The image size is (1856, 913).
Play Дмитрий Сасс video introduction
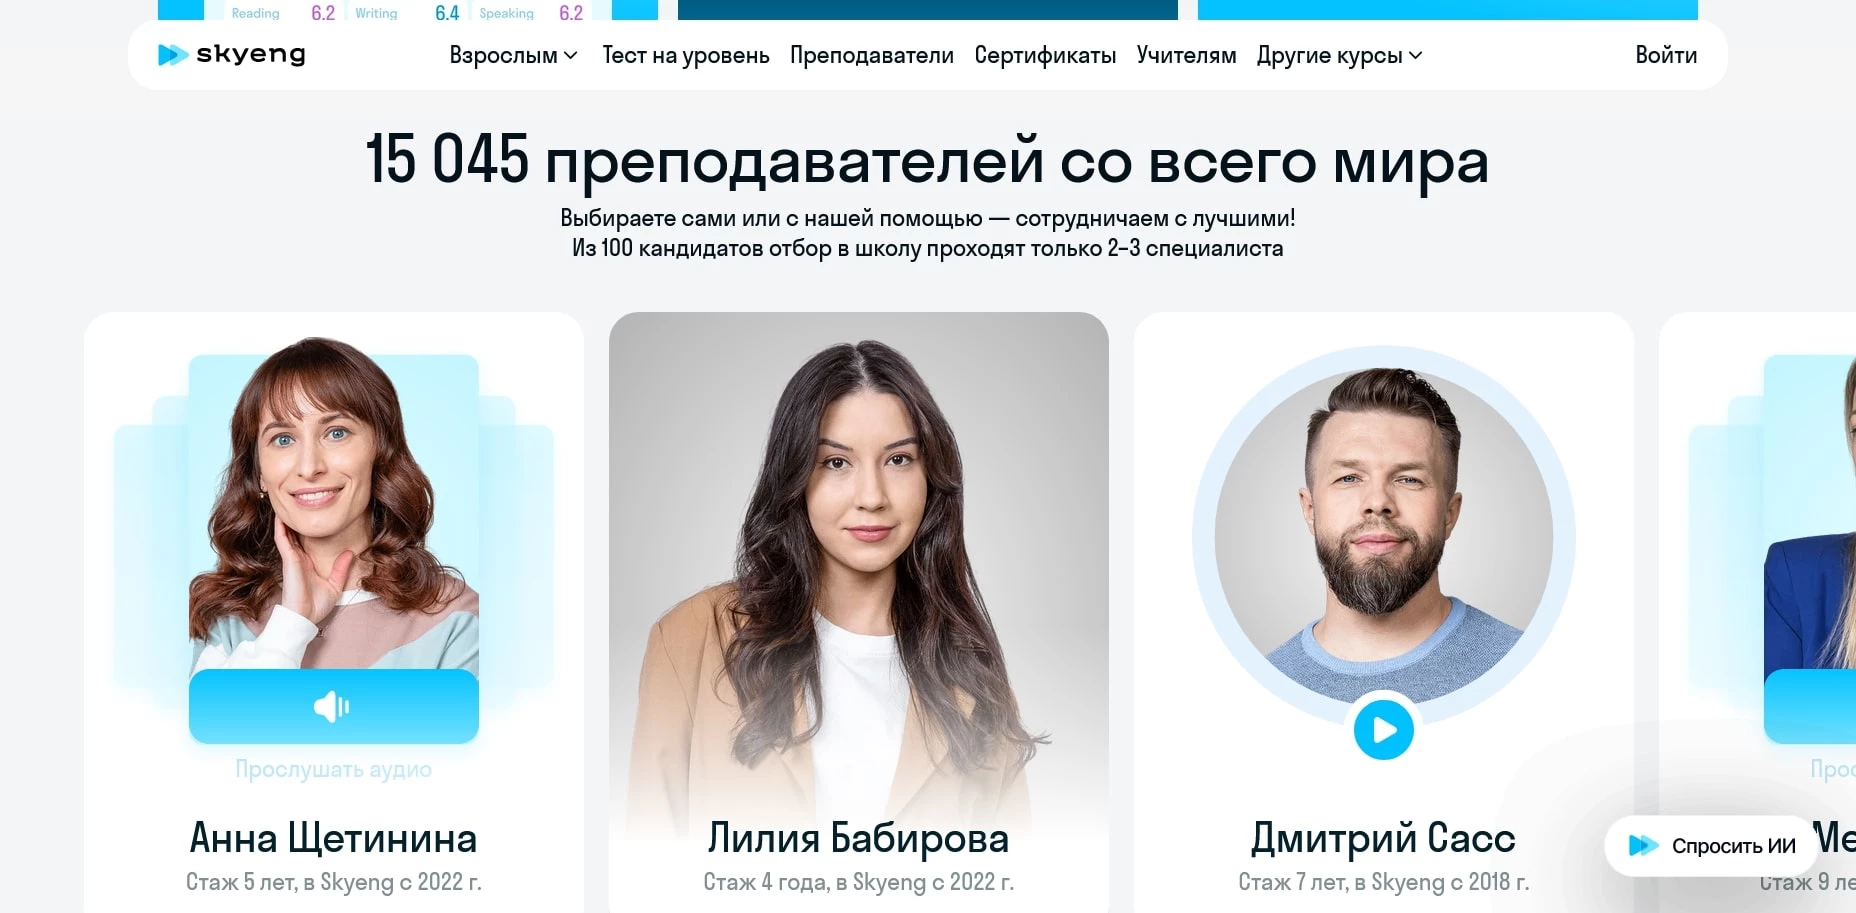[x=1384, y=731]
